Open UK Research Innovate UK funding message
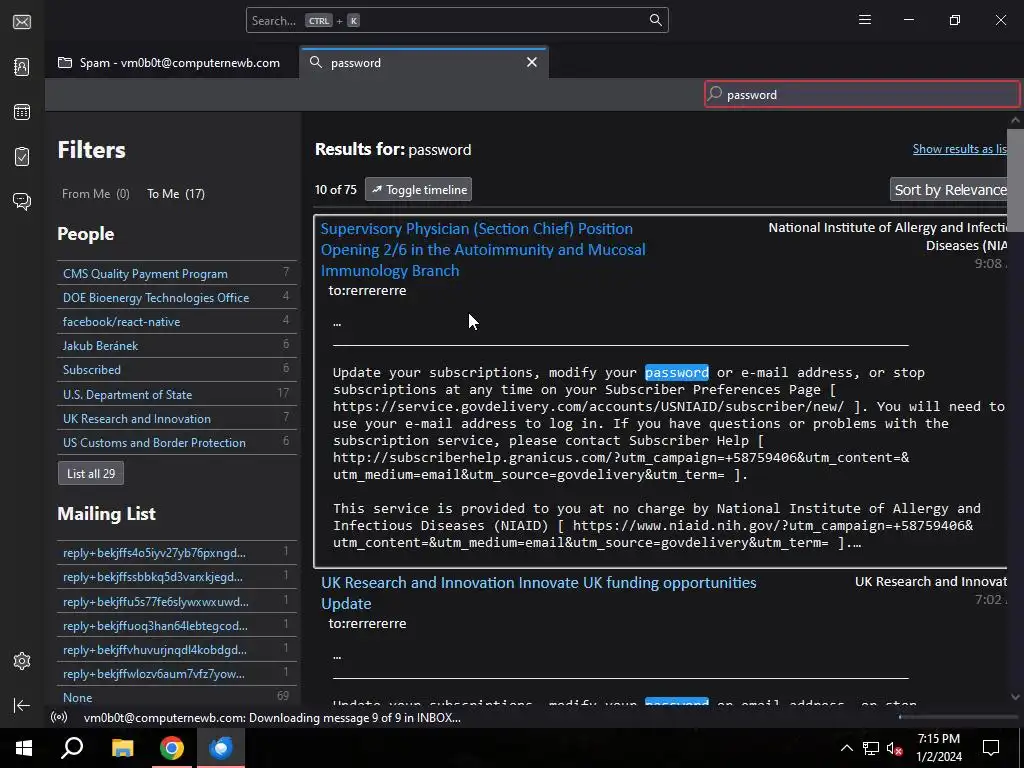This screenshot has width=1024, height=768. [538, 593]
